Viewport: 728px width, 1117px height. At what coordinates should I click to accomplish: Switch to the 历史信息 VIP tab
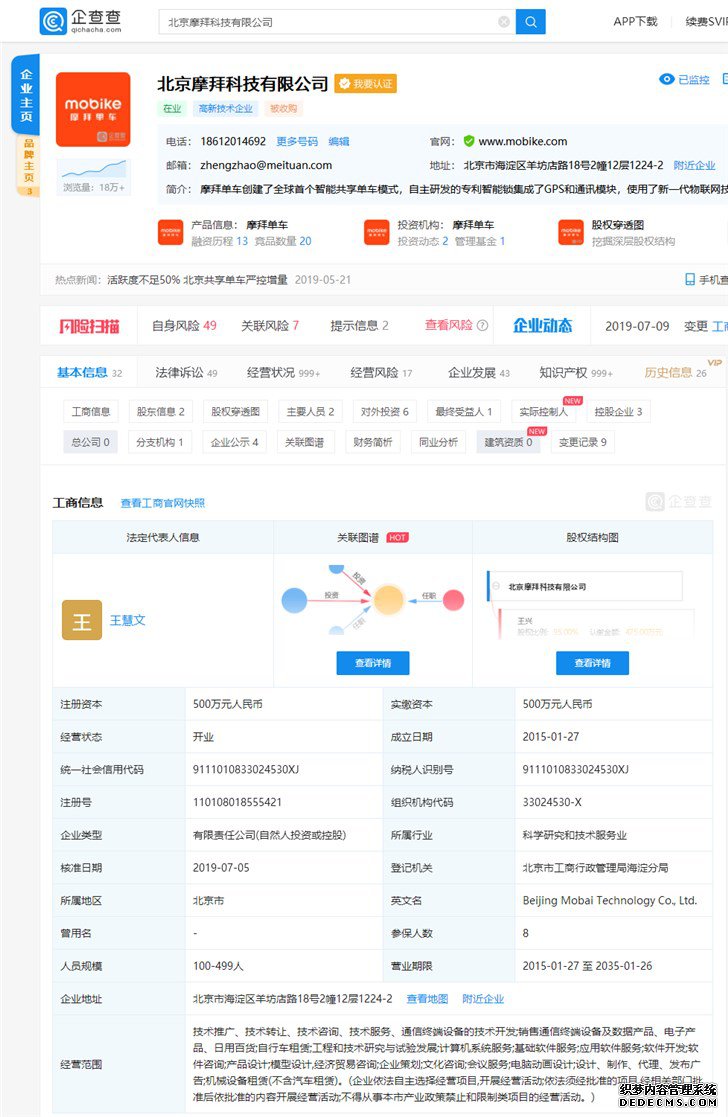click(x=675, y=373)
